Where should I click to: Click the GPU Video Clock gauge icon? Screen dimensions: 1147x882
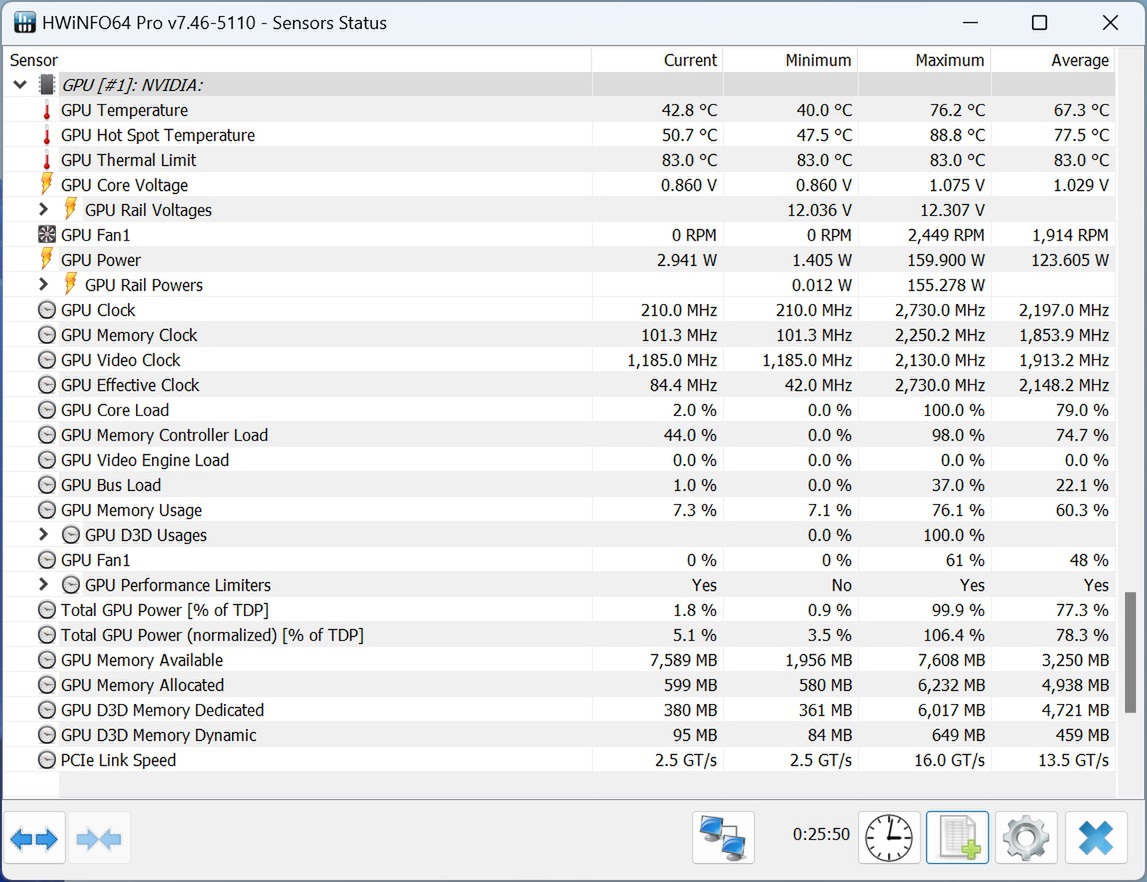47,360
